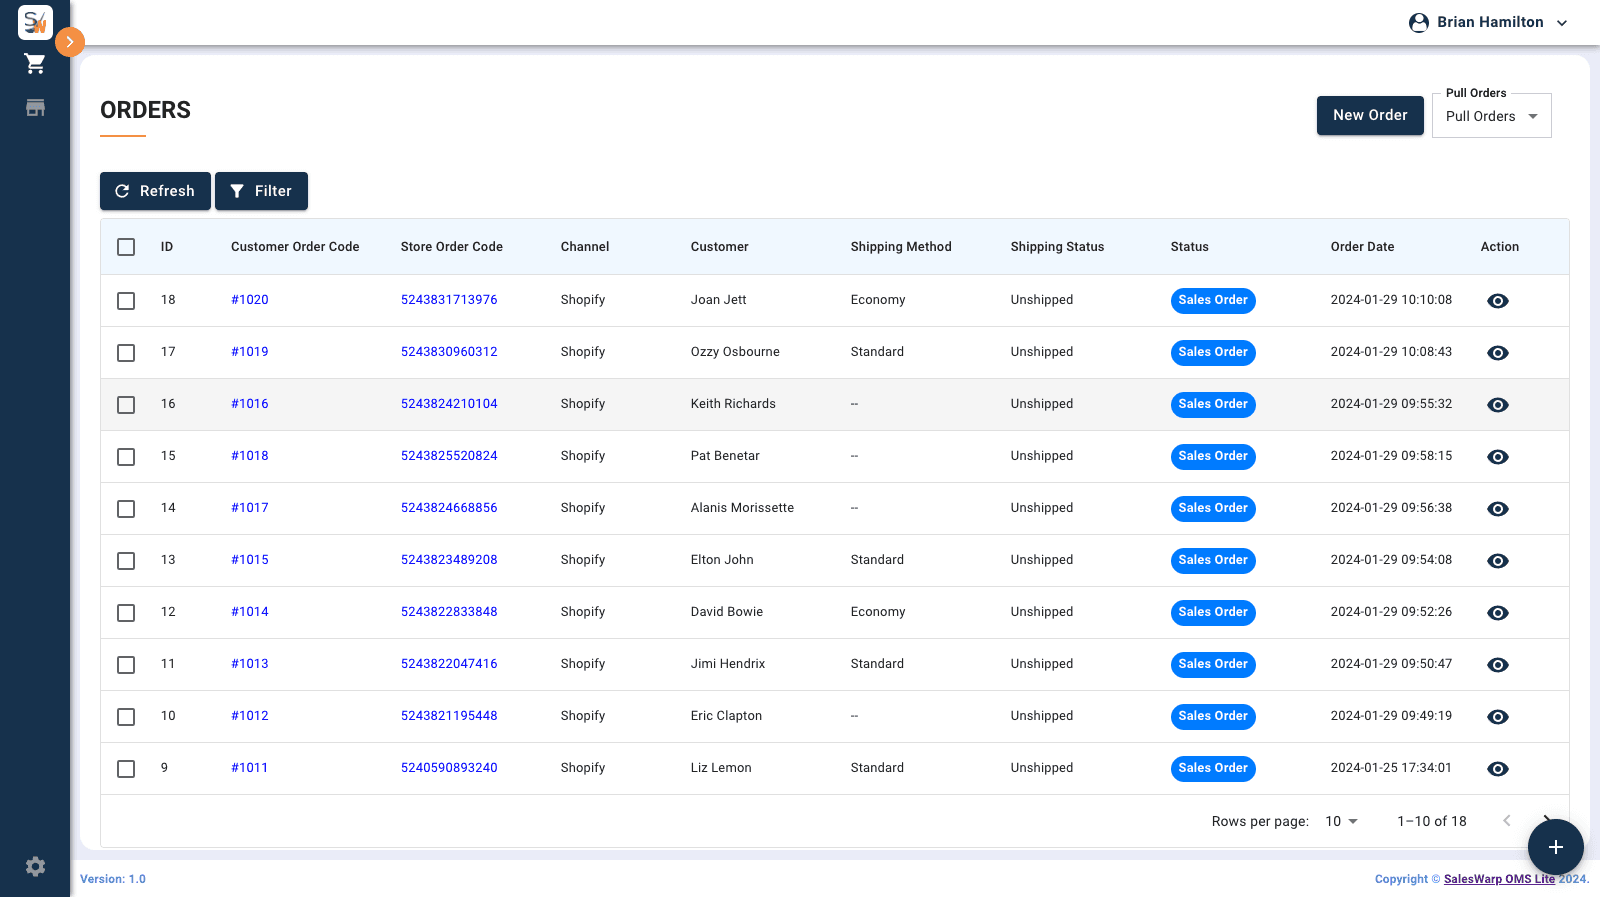
Task: Go to next page of orders
Action: pyautogui.click(x=1546, y=821)
